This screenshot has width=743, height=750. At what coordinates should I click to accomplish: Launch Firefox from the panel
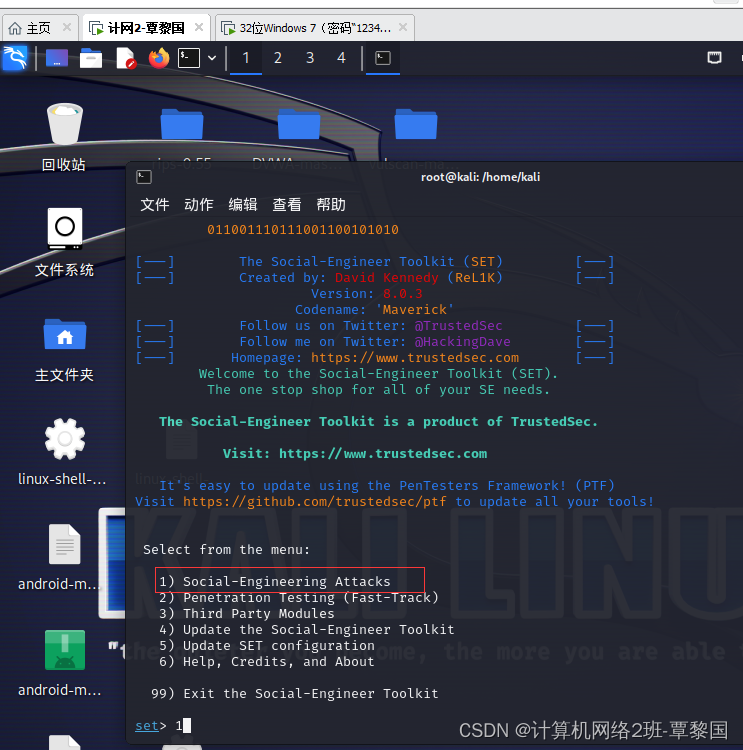point(159,58)
